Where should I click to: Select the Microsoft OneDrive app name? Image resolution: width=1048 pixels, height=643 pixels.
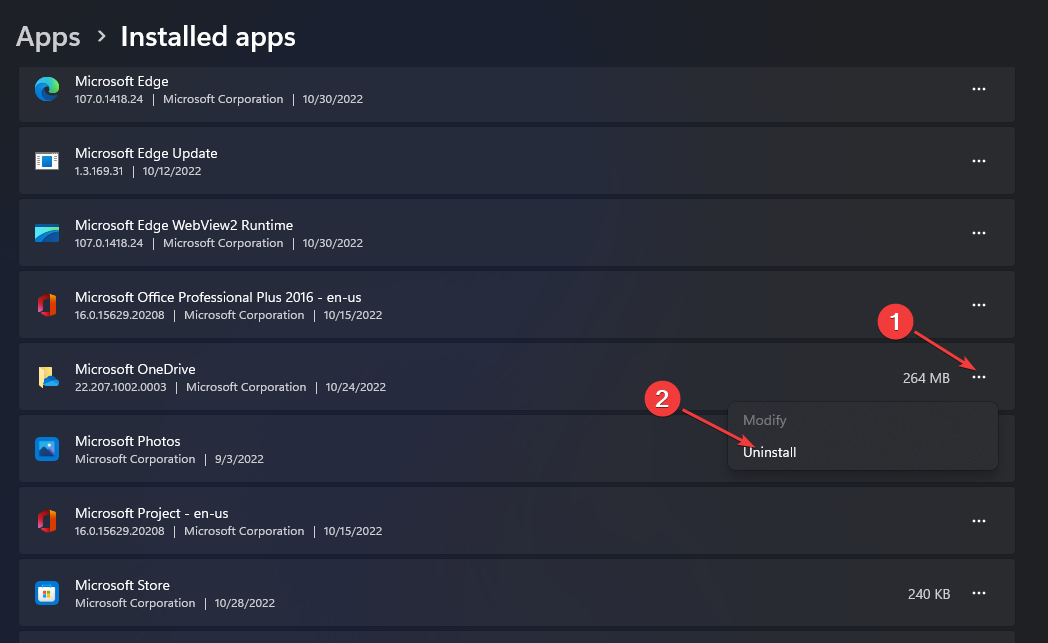(x=135, y=370)
